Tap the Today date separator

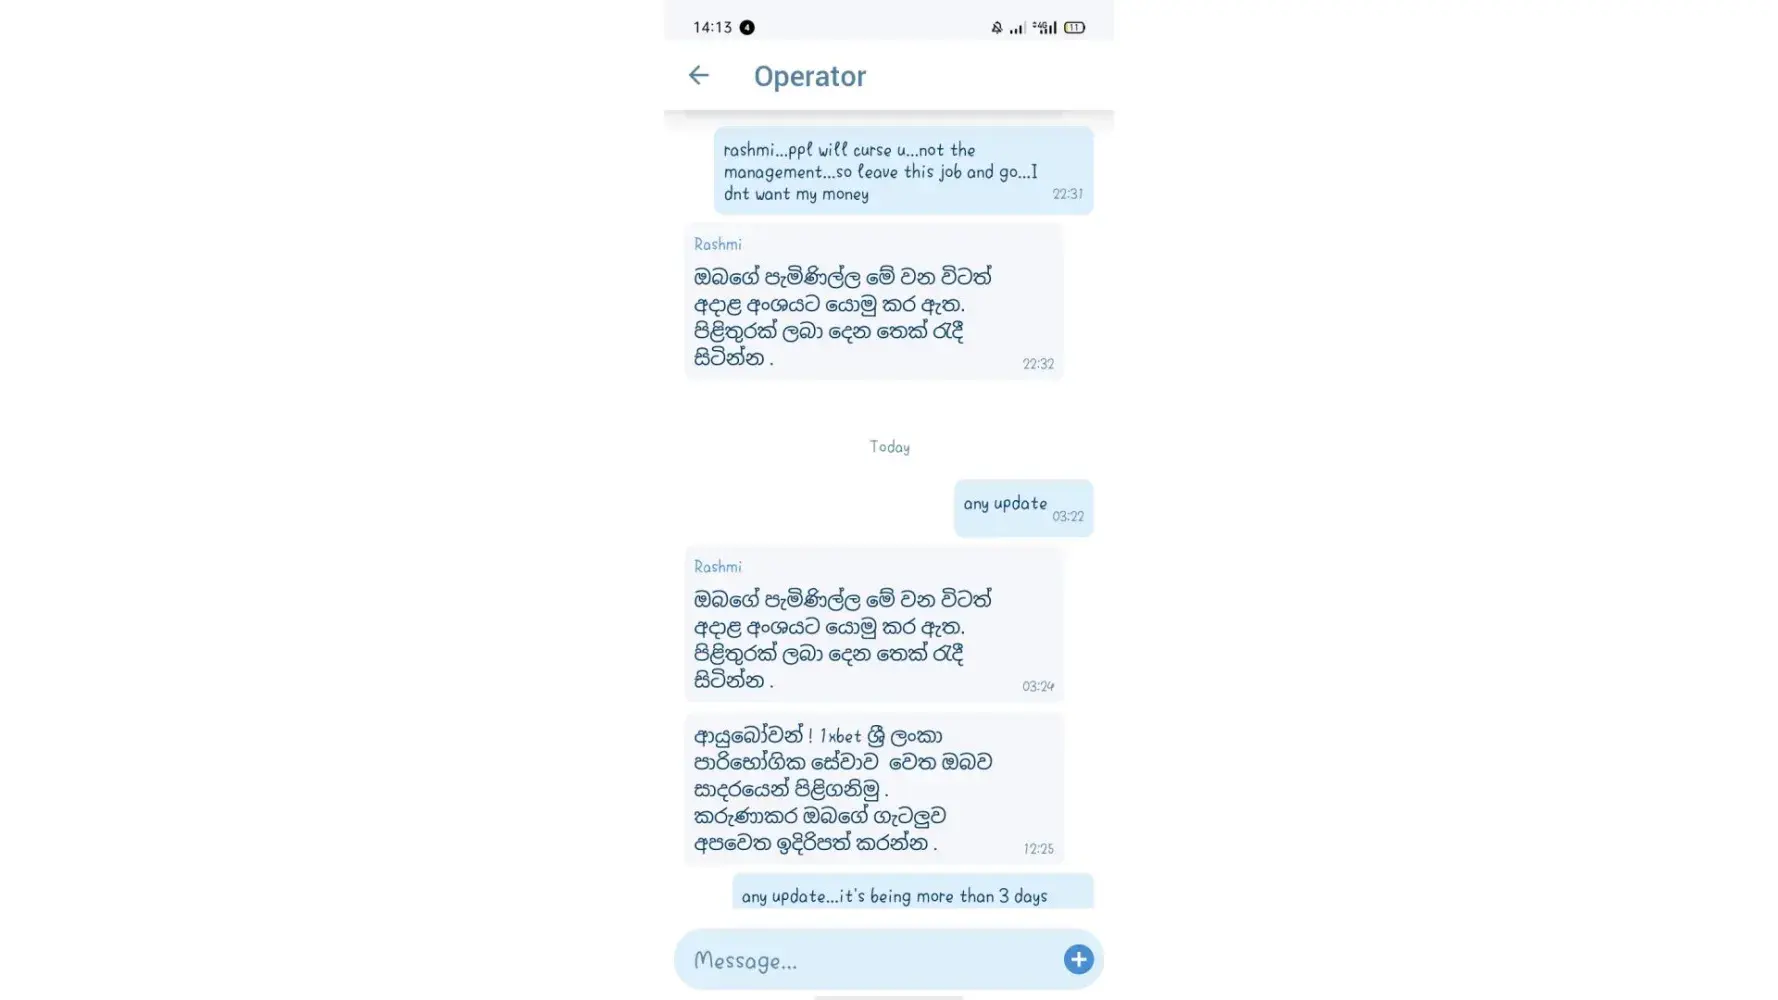pos(889,447)
